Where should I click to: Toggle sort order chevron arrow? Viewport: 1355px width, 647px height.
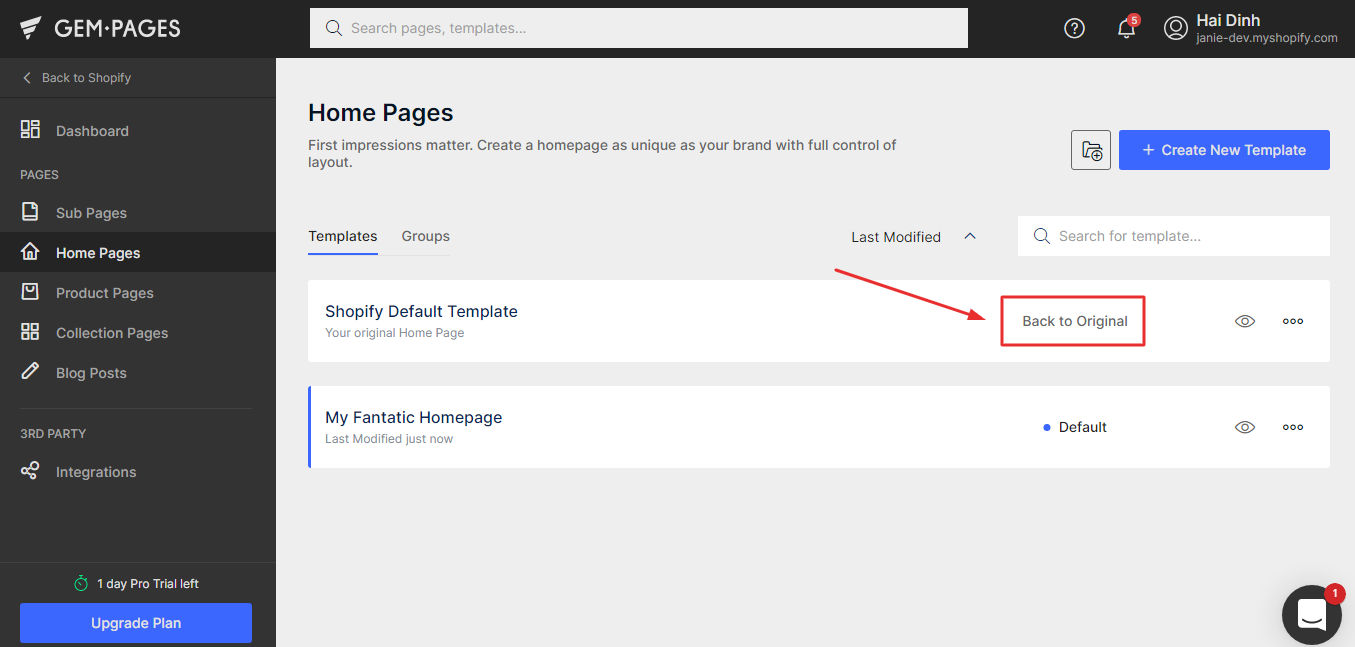pos(969,236)
